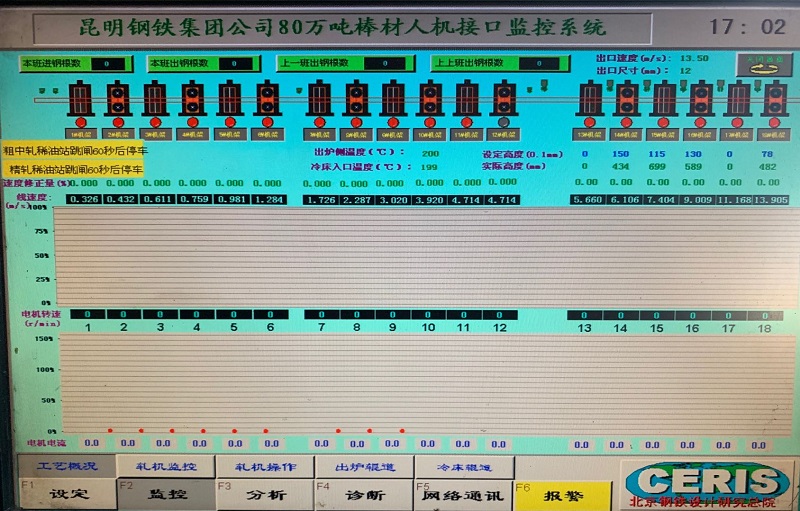
Task: Click the set height value 150
Action: coord(620,154)
